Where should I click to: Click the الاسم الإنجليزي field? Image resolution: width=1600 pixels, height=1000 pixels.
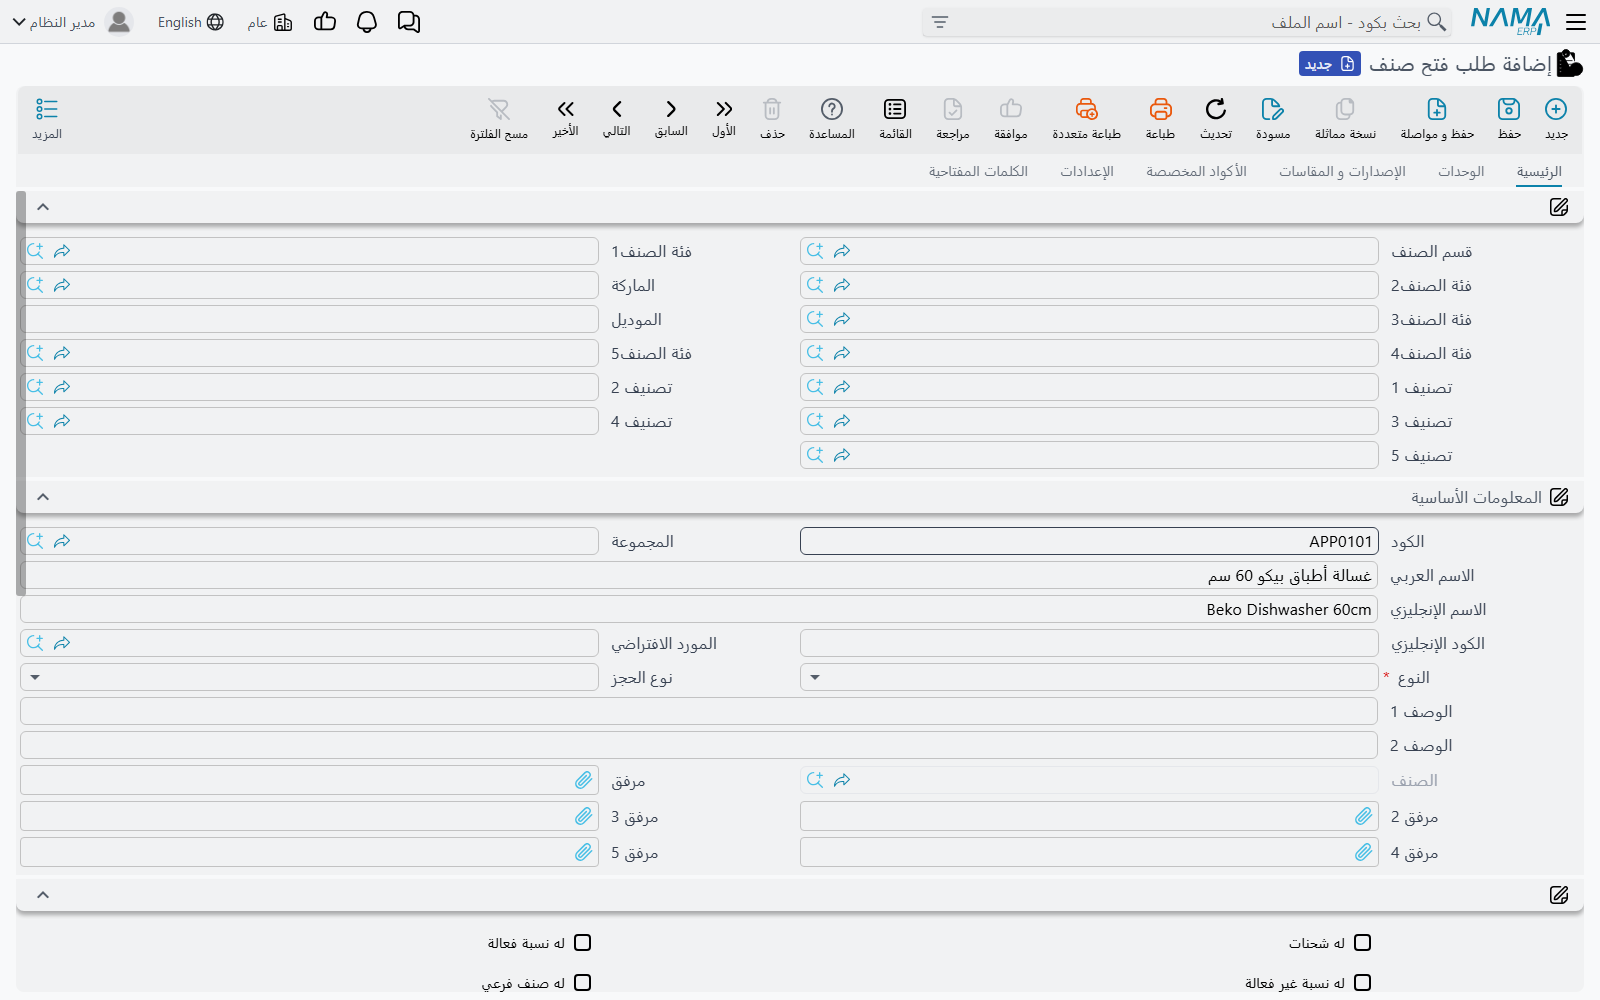coord(699,609)
